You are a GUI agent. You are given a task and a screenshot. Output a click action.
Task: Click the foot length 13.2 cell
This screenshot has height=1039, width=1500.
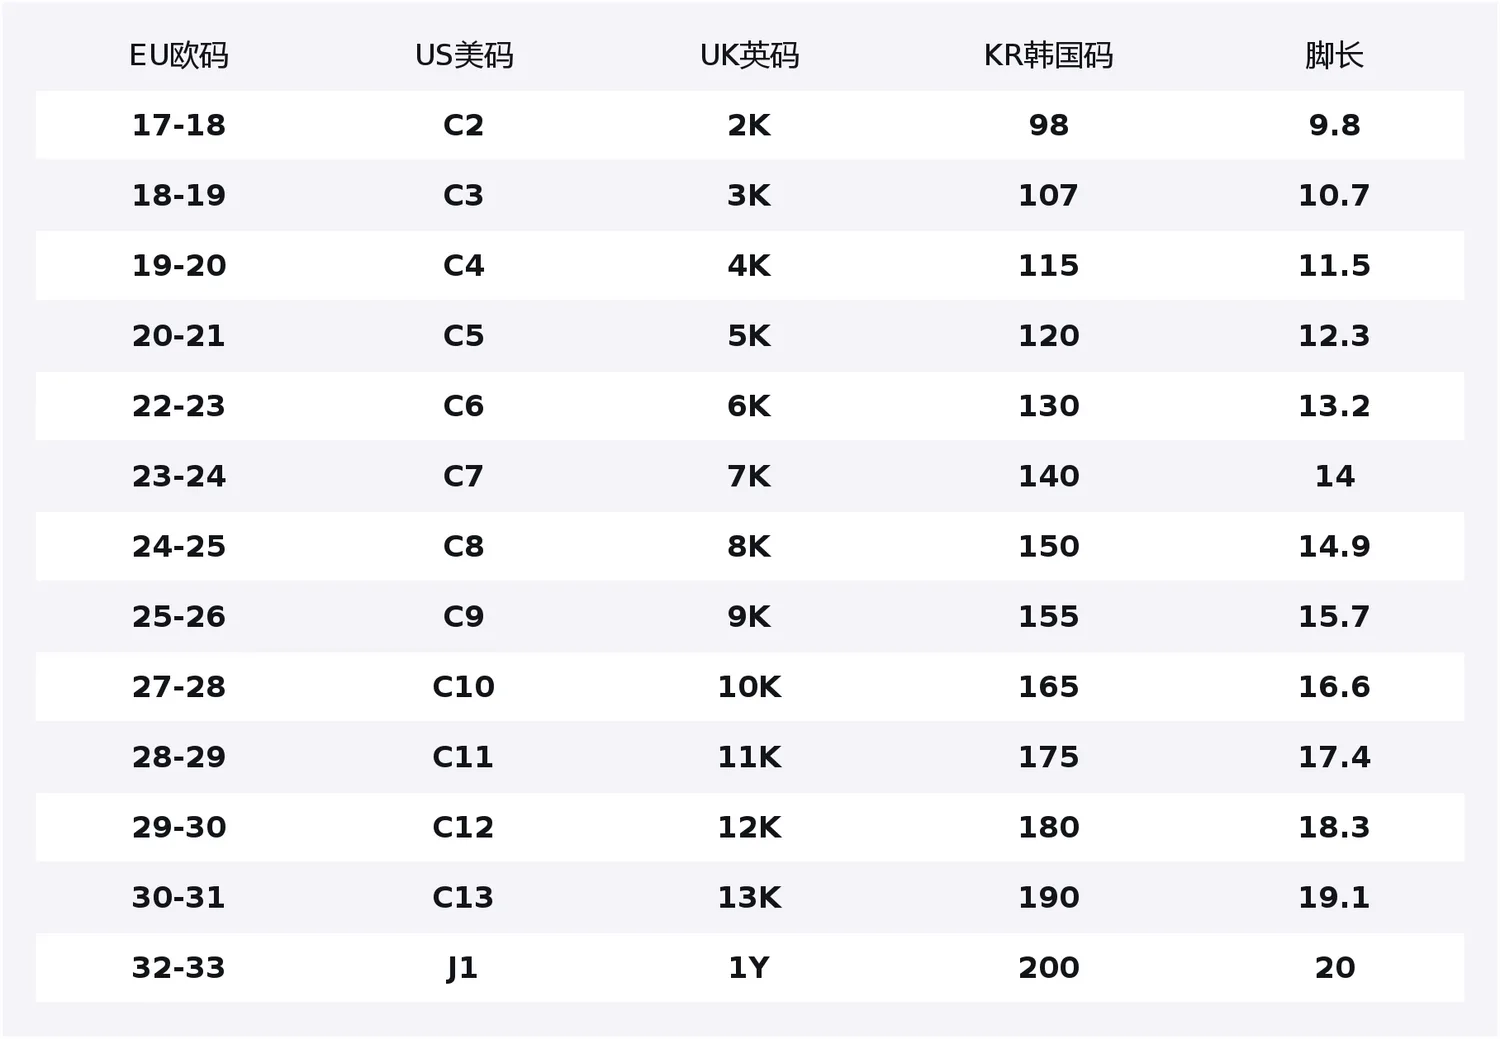[1334, 406]
